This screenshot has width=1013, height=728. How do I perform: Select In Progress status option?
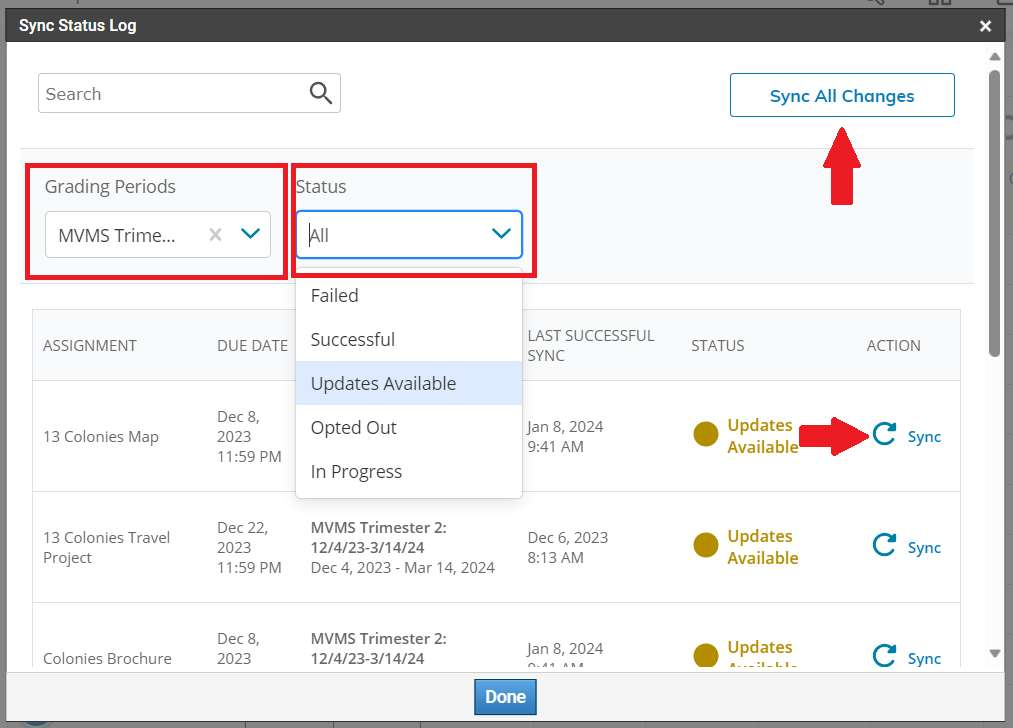[x=356, y=472]
